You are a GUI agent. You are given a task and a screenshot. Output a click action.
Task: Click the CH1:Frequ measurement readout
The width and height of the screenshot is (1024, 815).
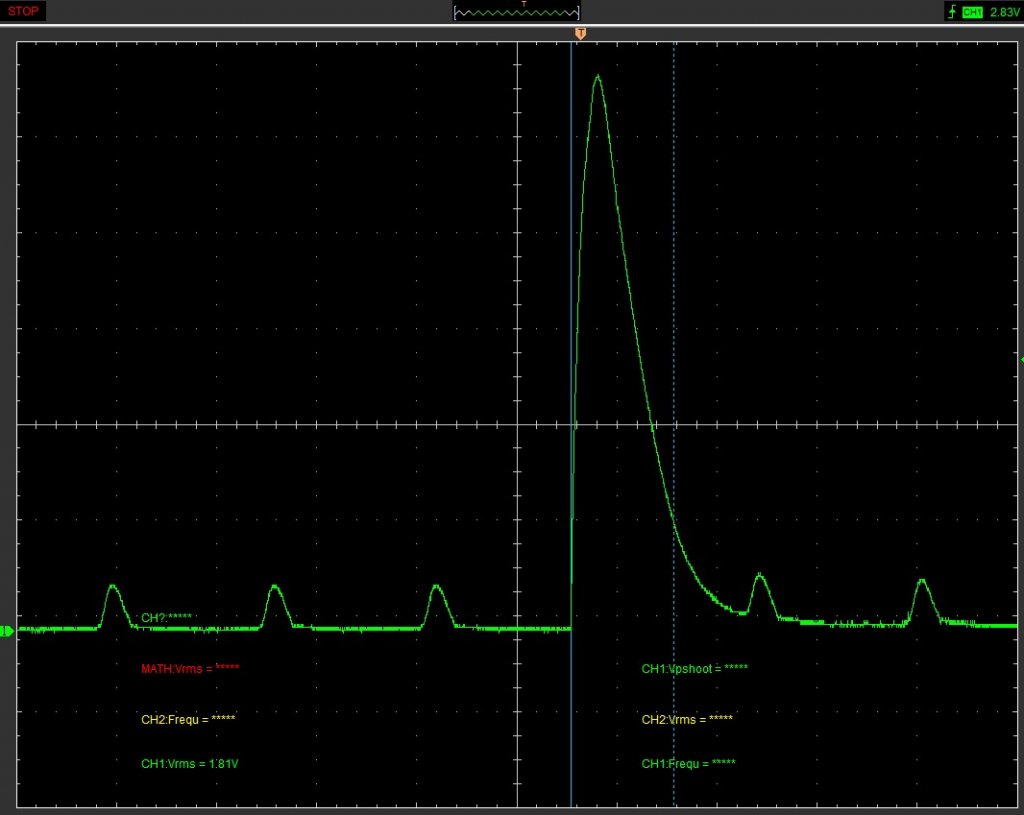click(688, 763)
